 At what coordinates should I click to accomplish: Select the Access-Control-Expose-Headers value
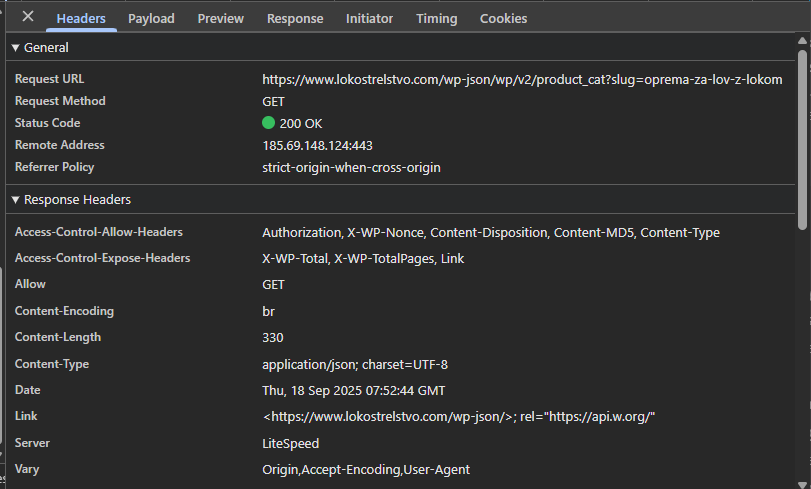point(363,259)
